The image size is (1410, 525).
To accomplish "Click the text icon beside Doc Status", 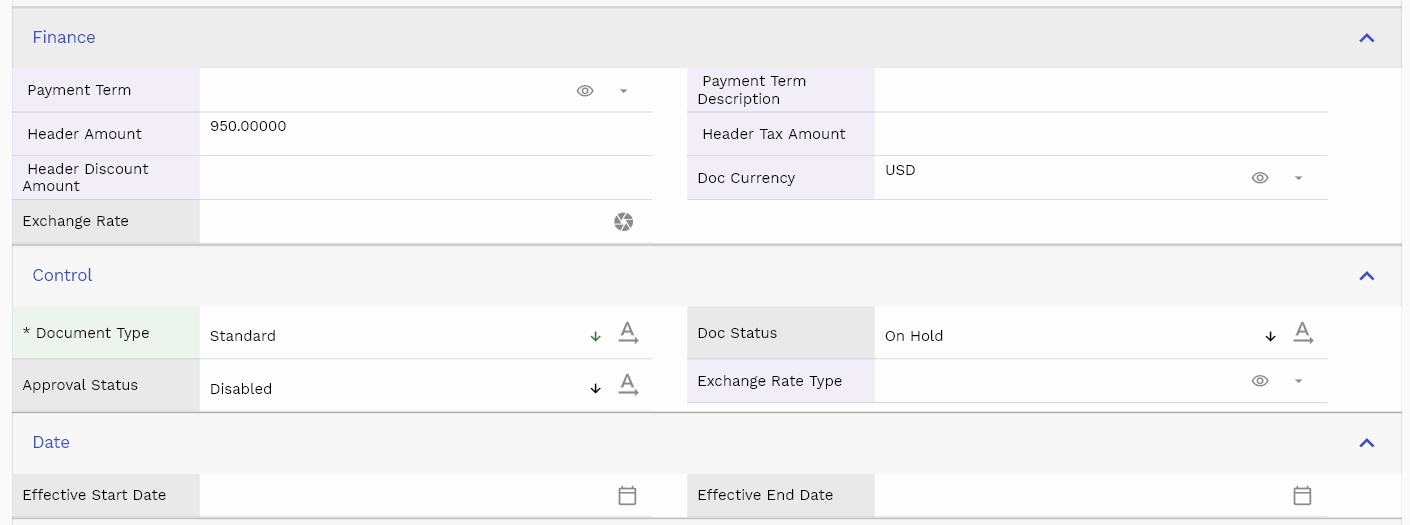I will (1303, 333).
